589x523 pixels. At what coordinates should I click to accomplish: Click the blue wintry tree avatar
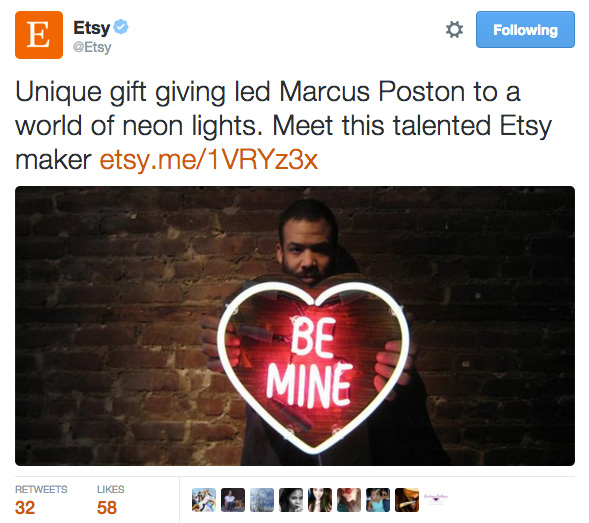pyautogui.click(x=262, y=500)
